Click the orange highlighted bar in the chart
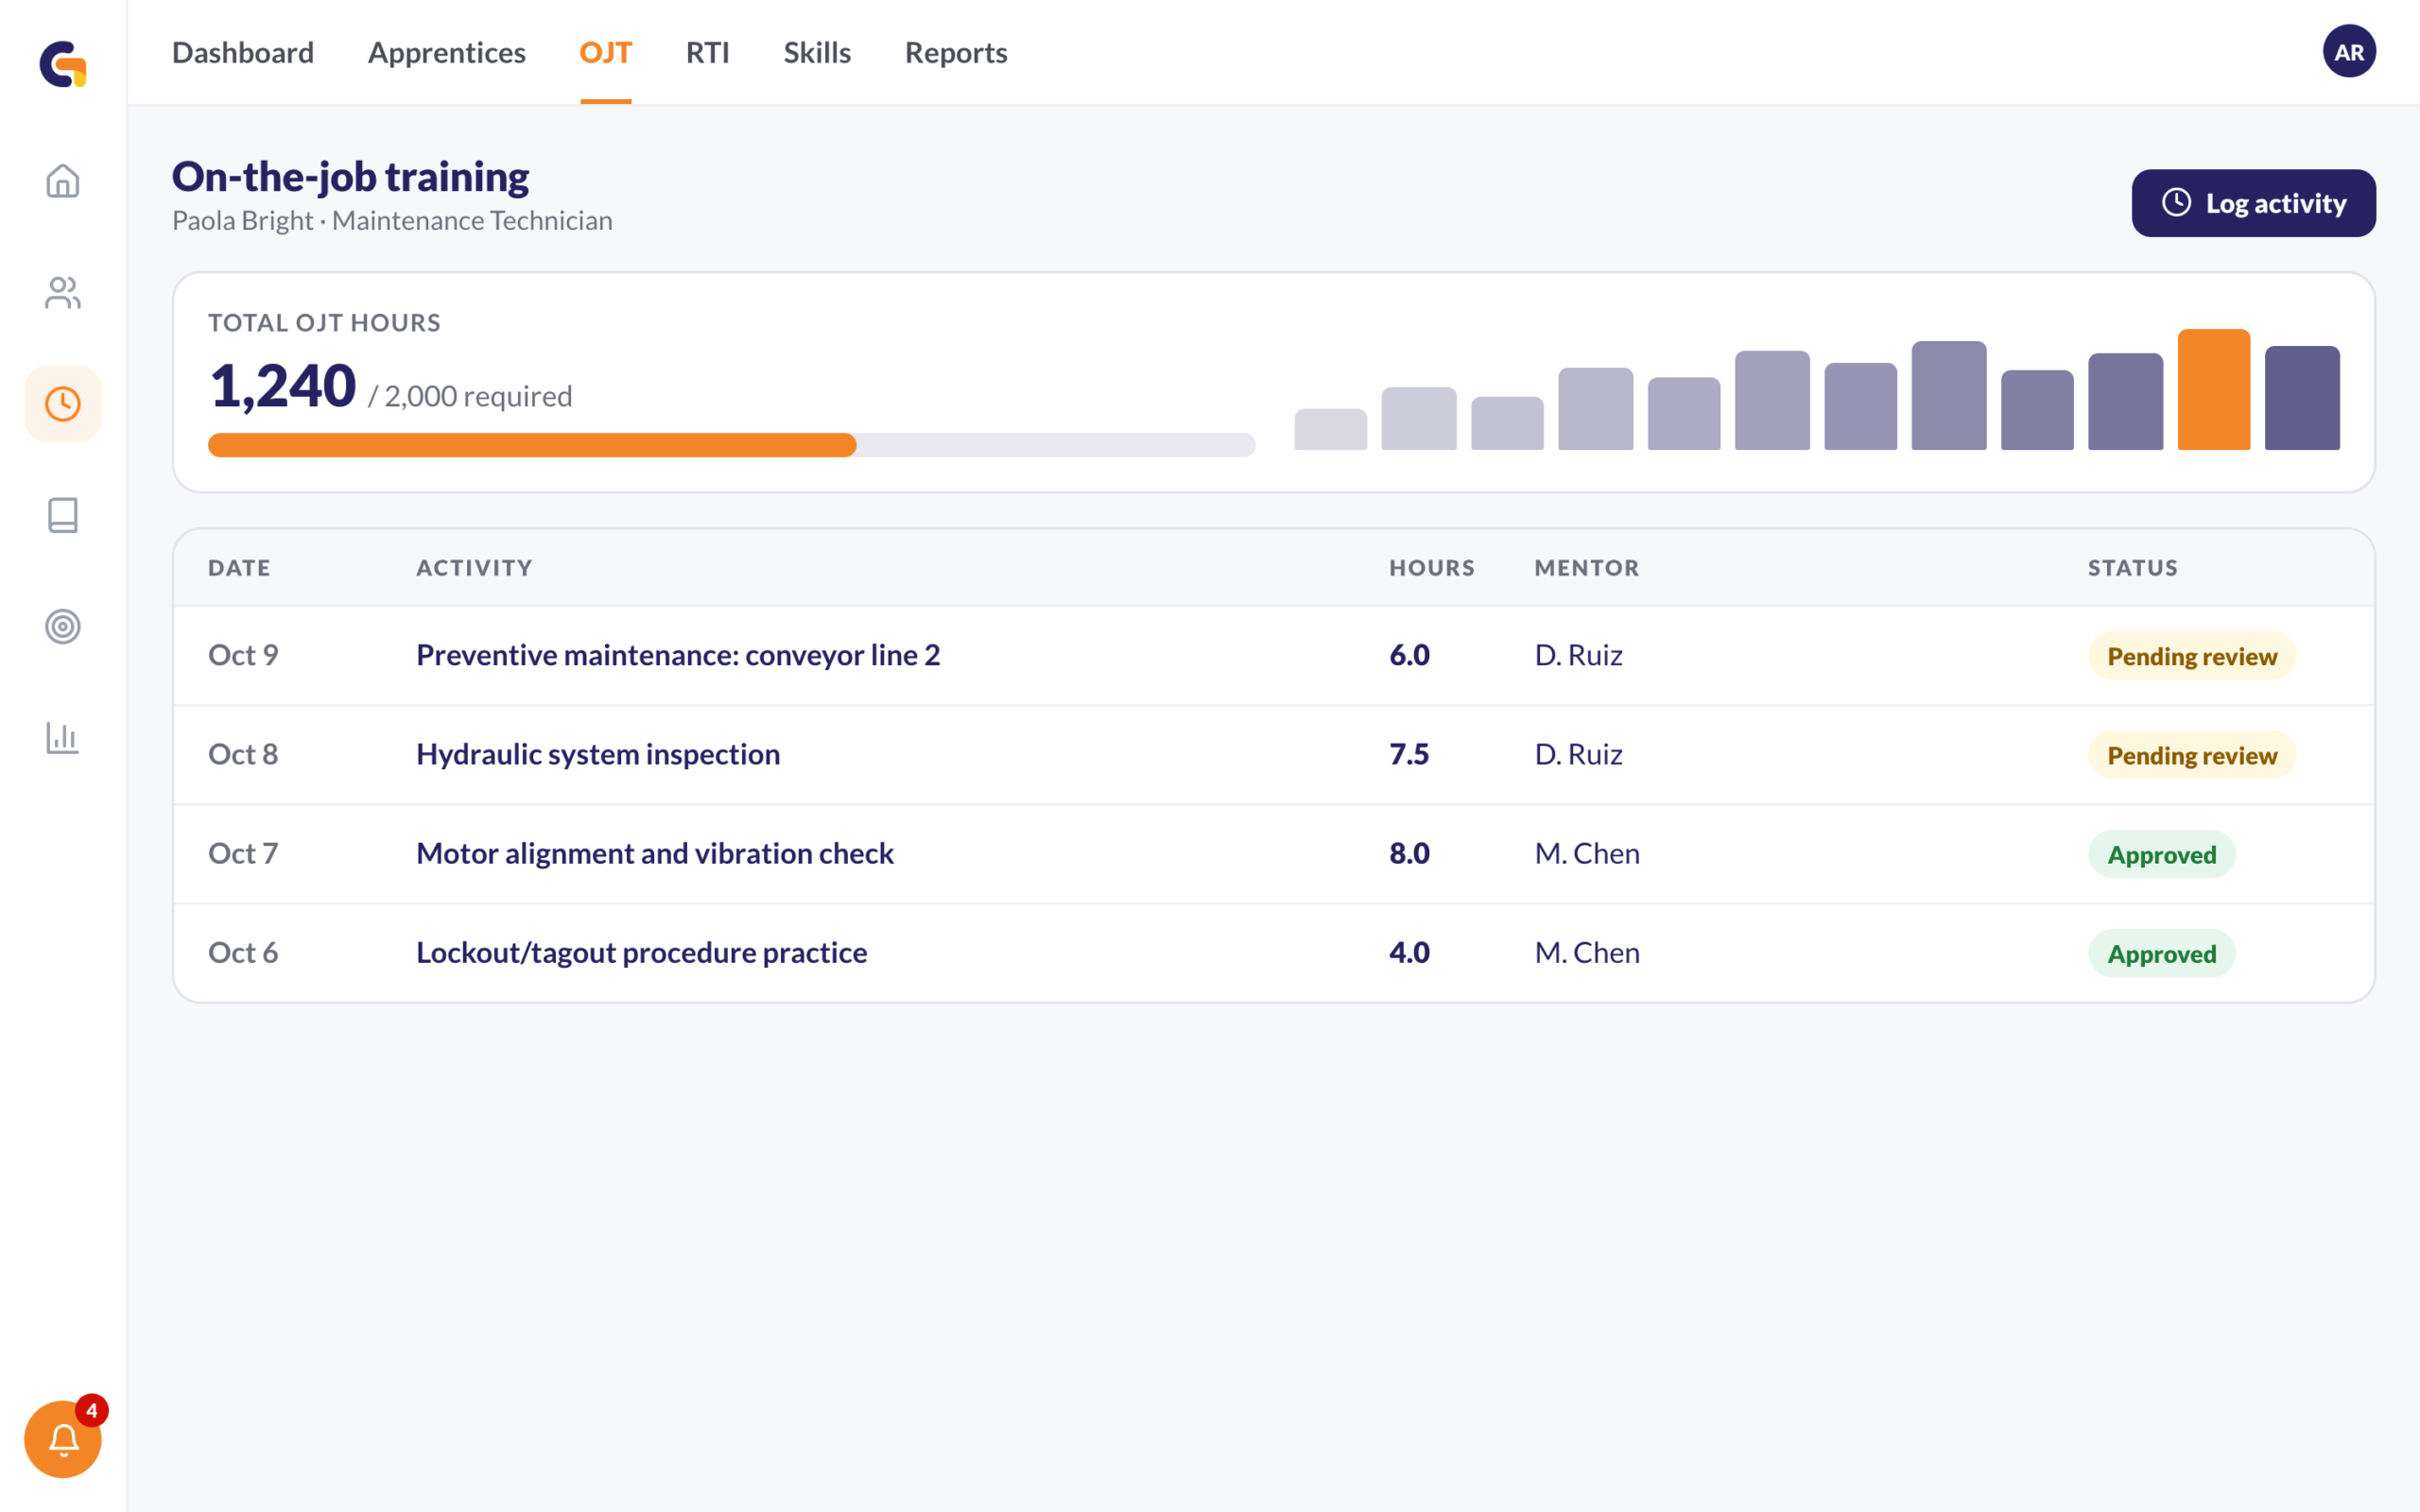This screenshot has height=1512, width=2420. tap(2213, 389)
